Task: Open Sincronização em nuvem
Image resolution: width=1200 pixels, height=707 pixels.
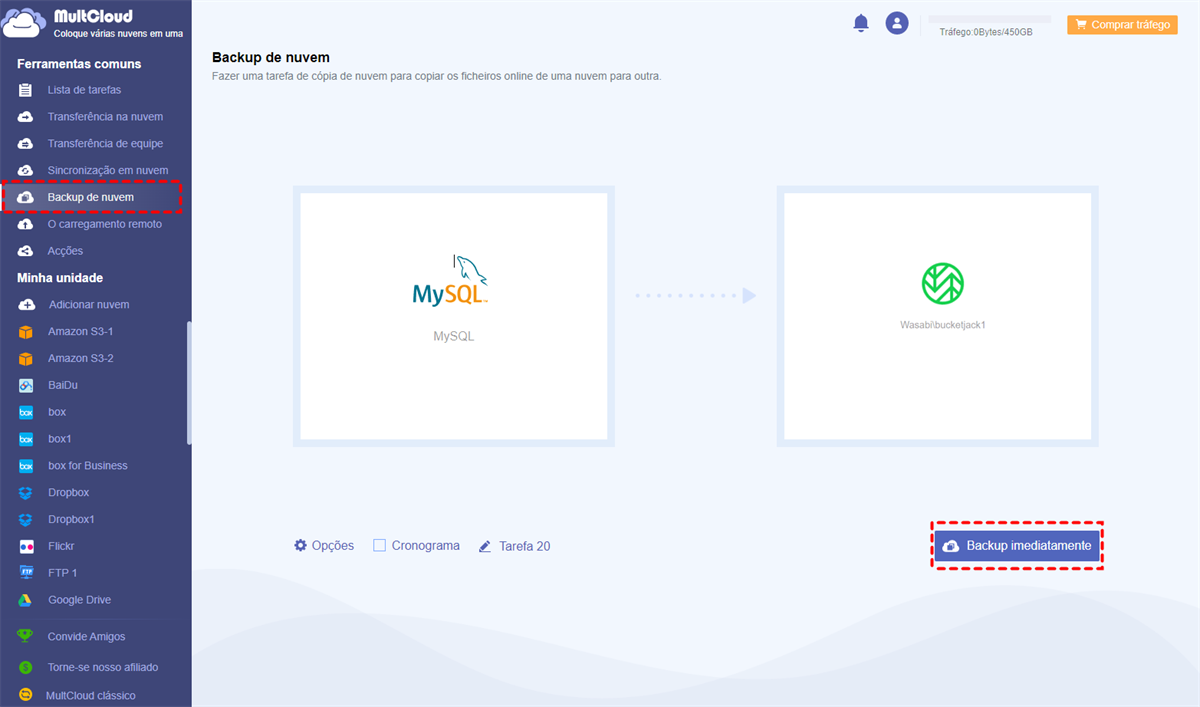Action: pos(108,171)
